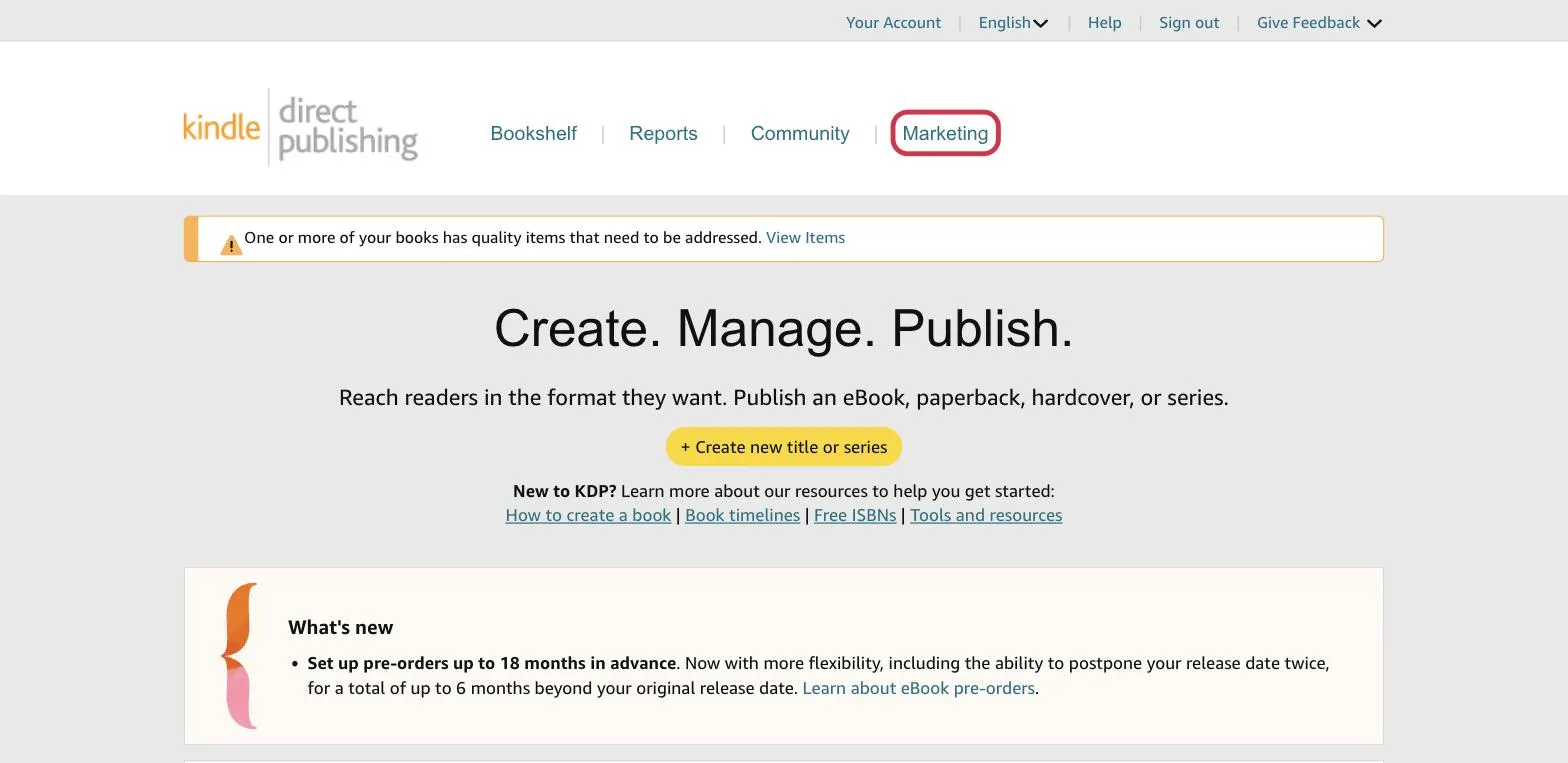Click Learn about eBook pre-orders link
The height and width of the screenshot is (763, 1568).
click(918, 688)
